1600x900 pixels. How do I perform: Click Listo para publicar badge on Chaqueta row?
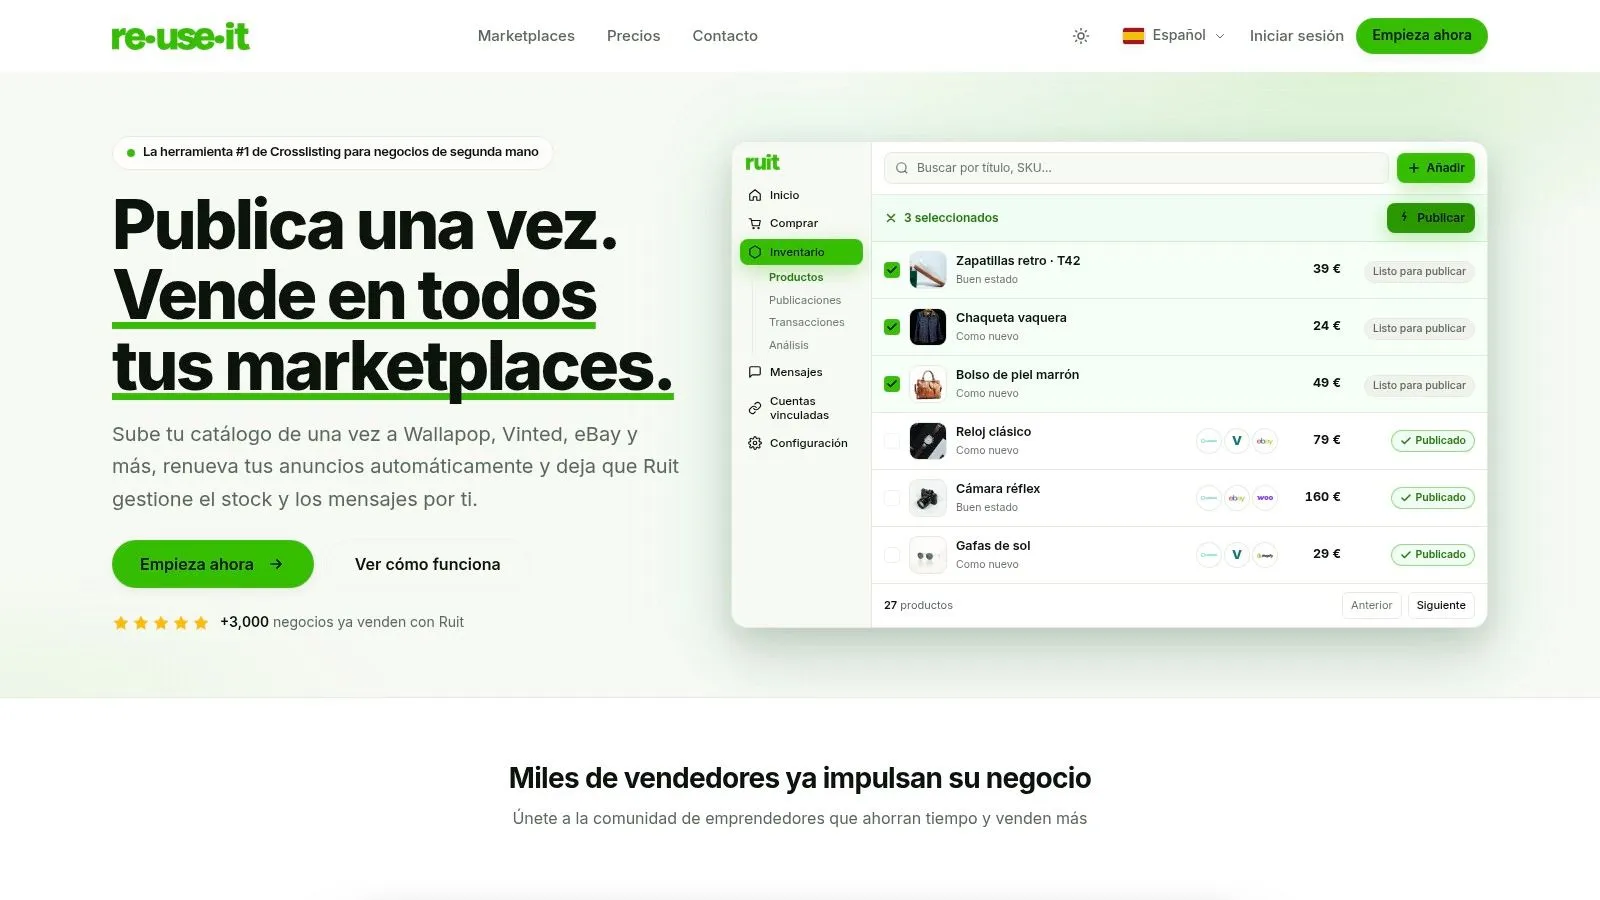pyautogui.click(x=1419, y=328)
